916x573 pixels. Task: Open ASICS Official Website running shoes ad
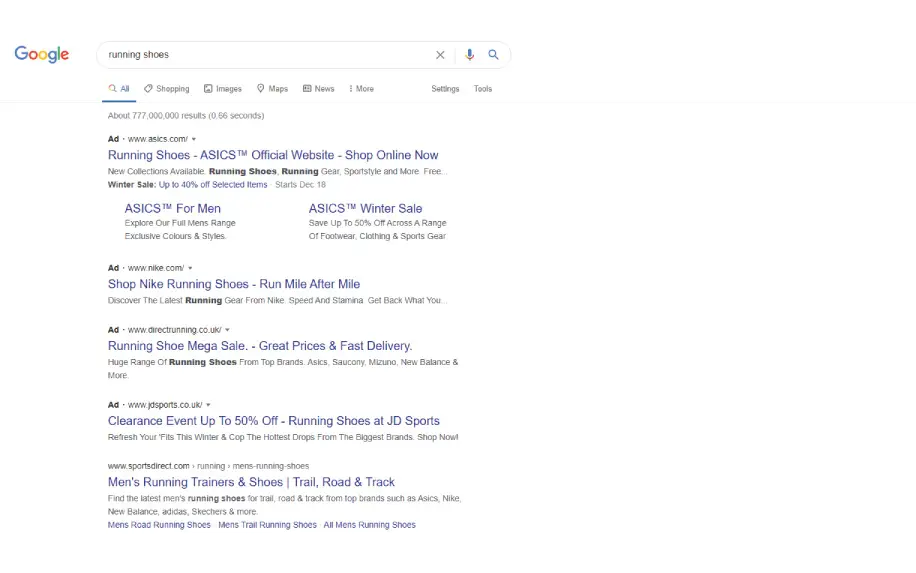273,155
